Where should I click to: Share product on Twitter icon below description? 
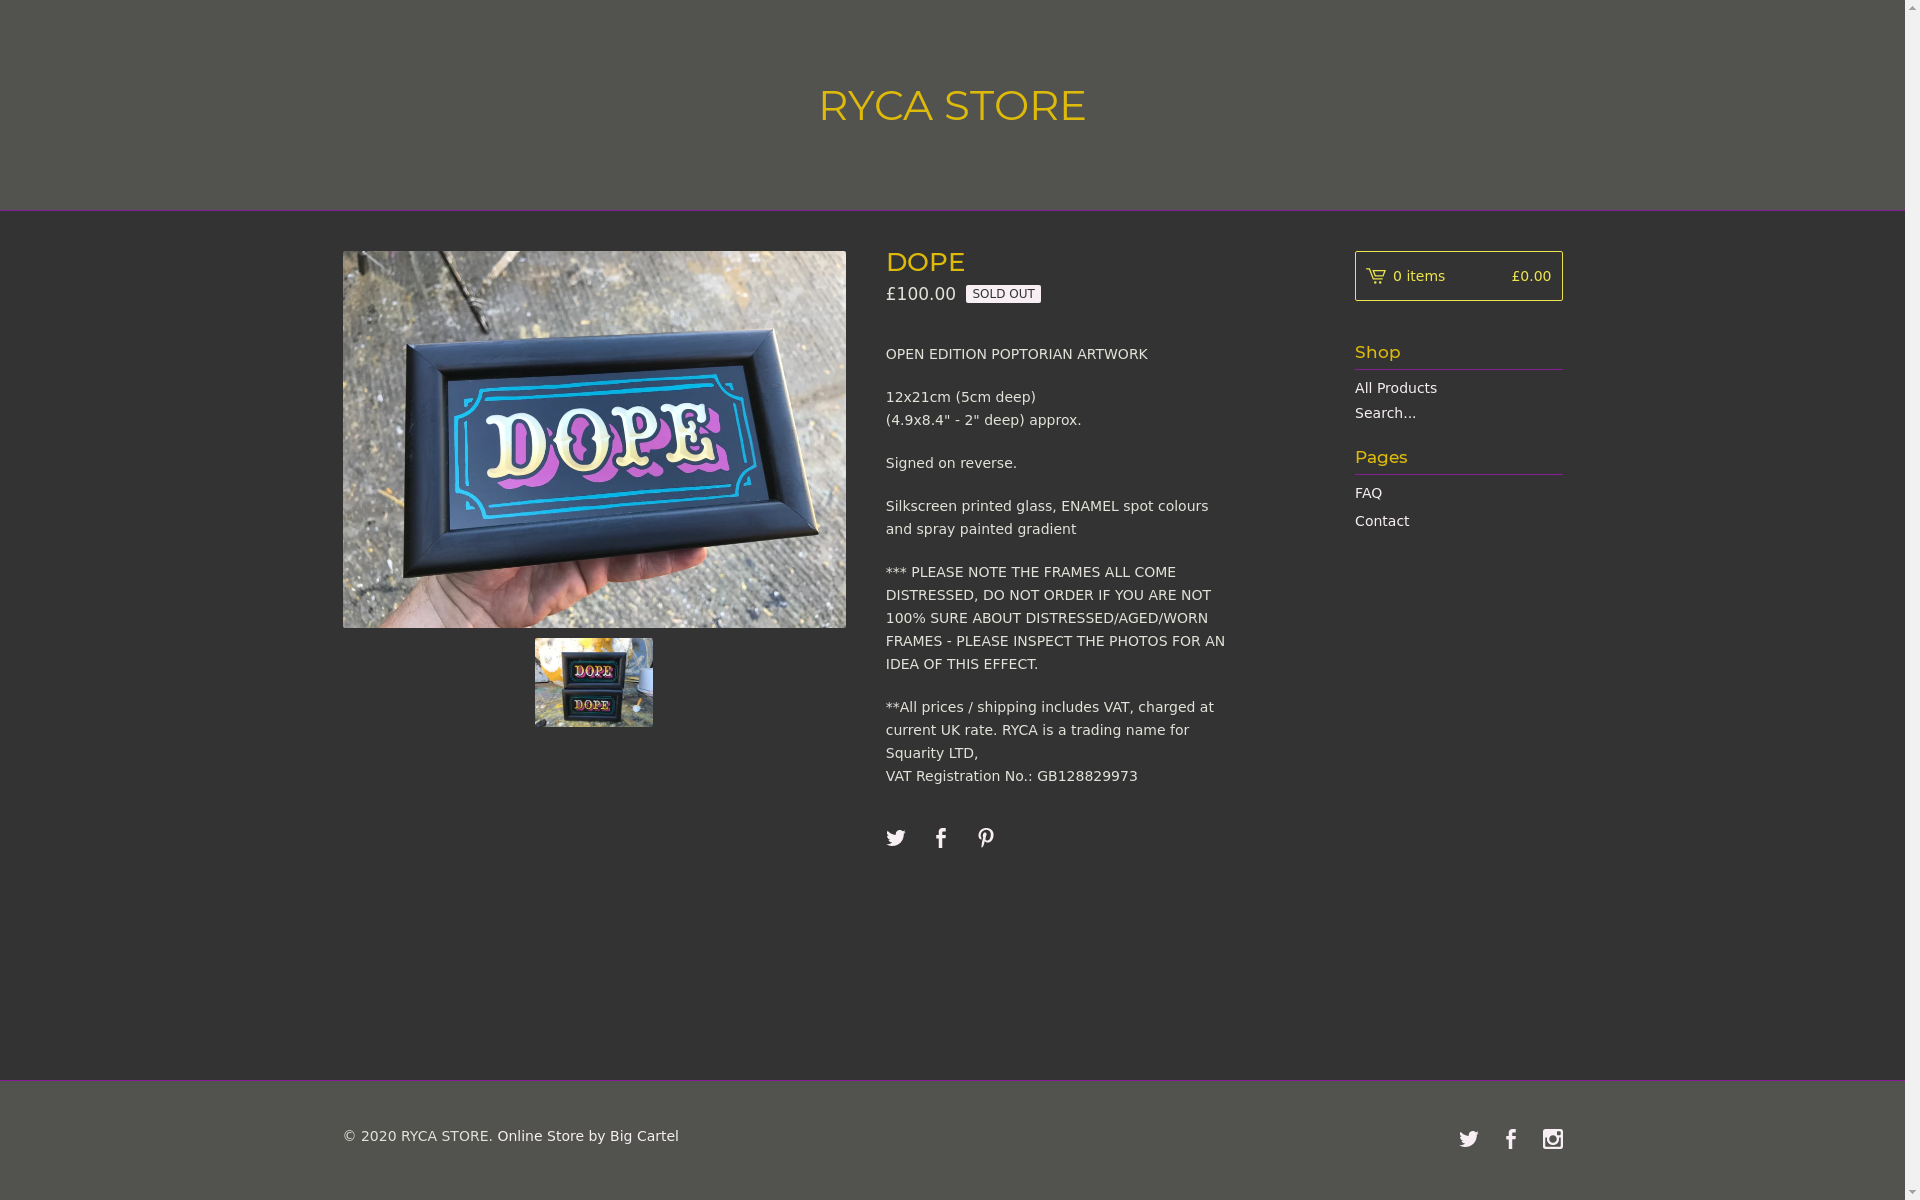[x=895, y=838]
